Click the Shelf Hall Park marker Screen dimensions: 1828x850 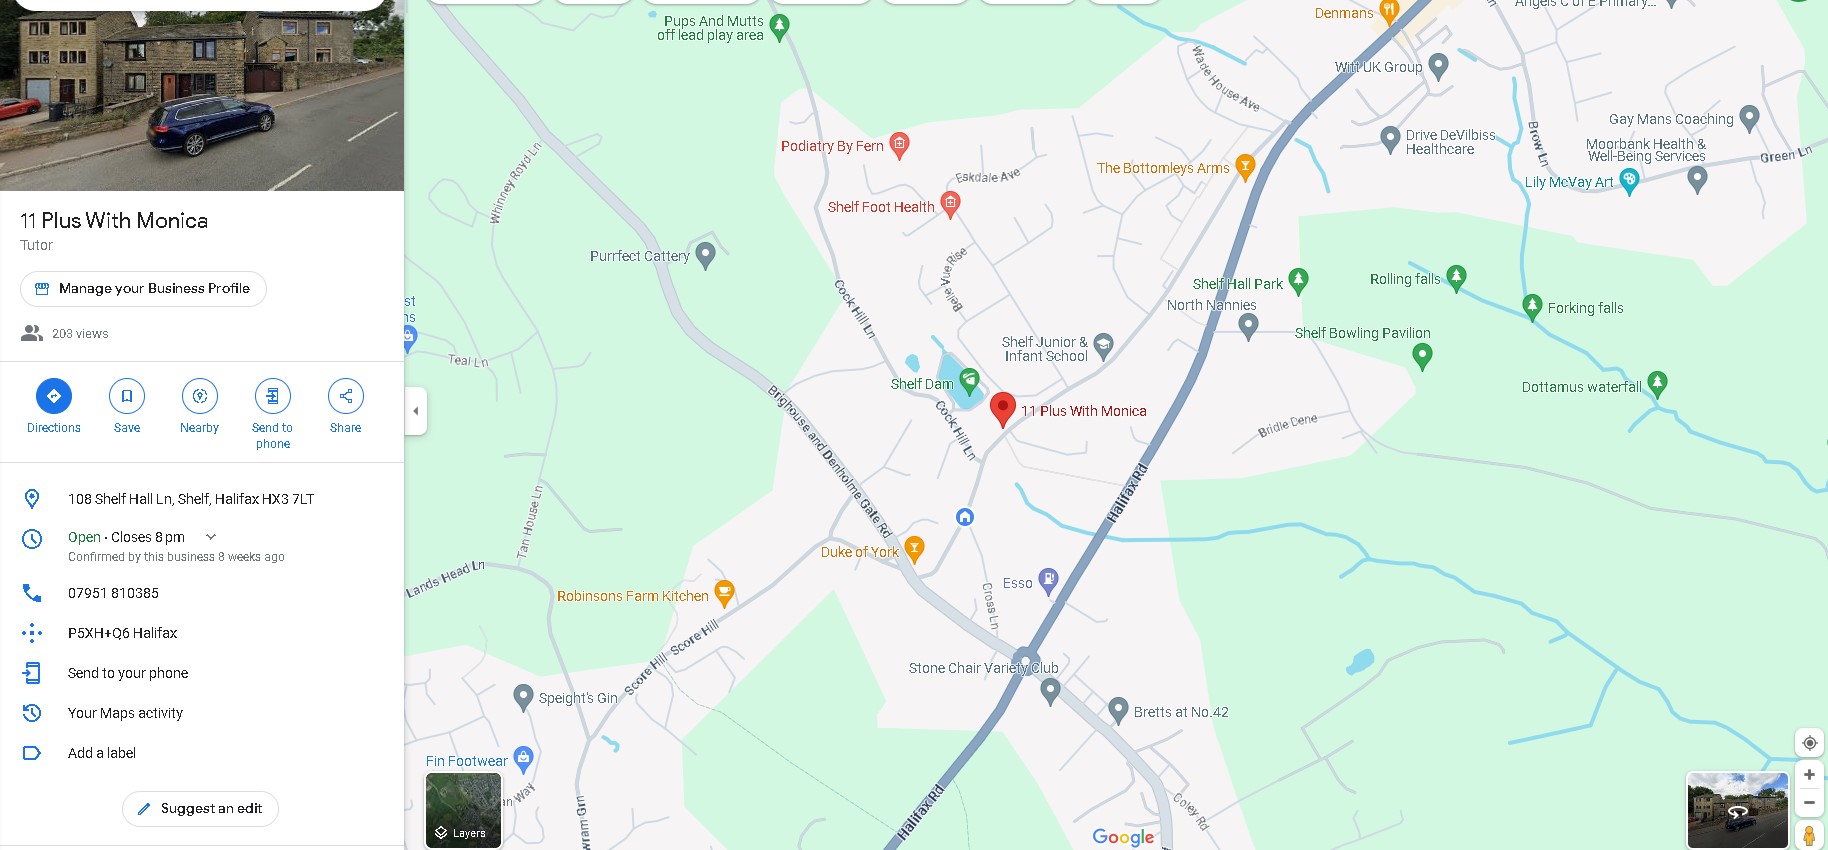coord(1298,281)
